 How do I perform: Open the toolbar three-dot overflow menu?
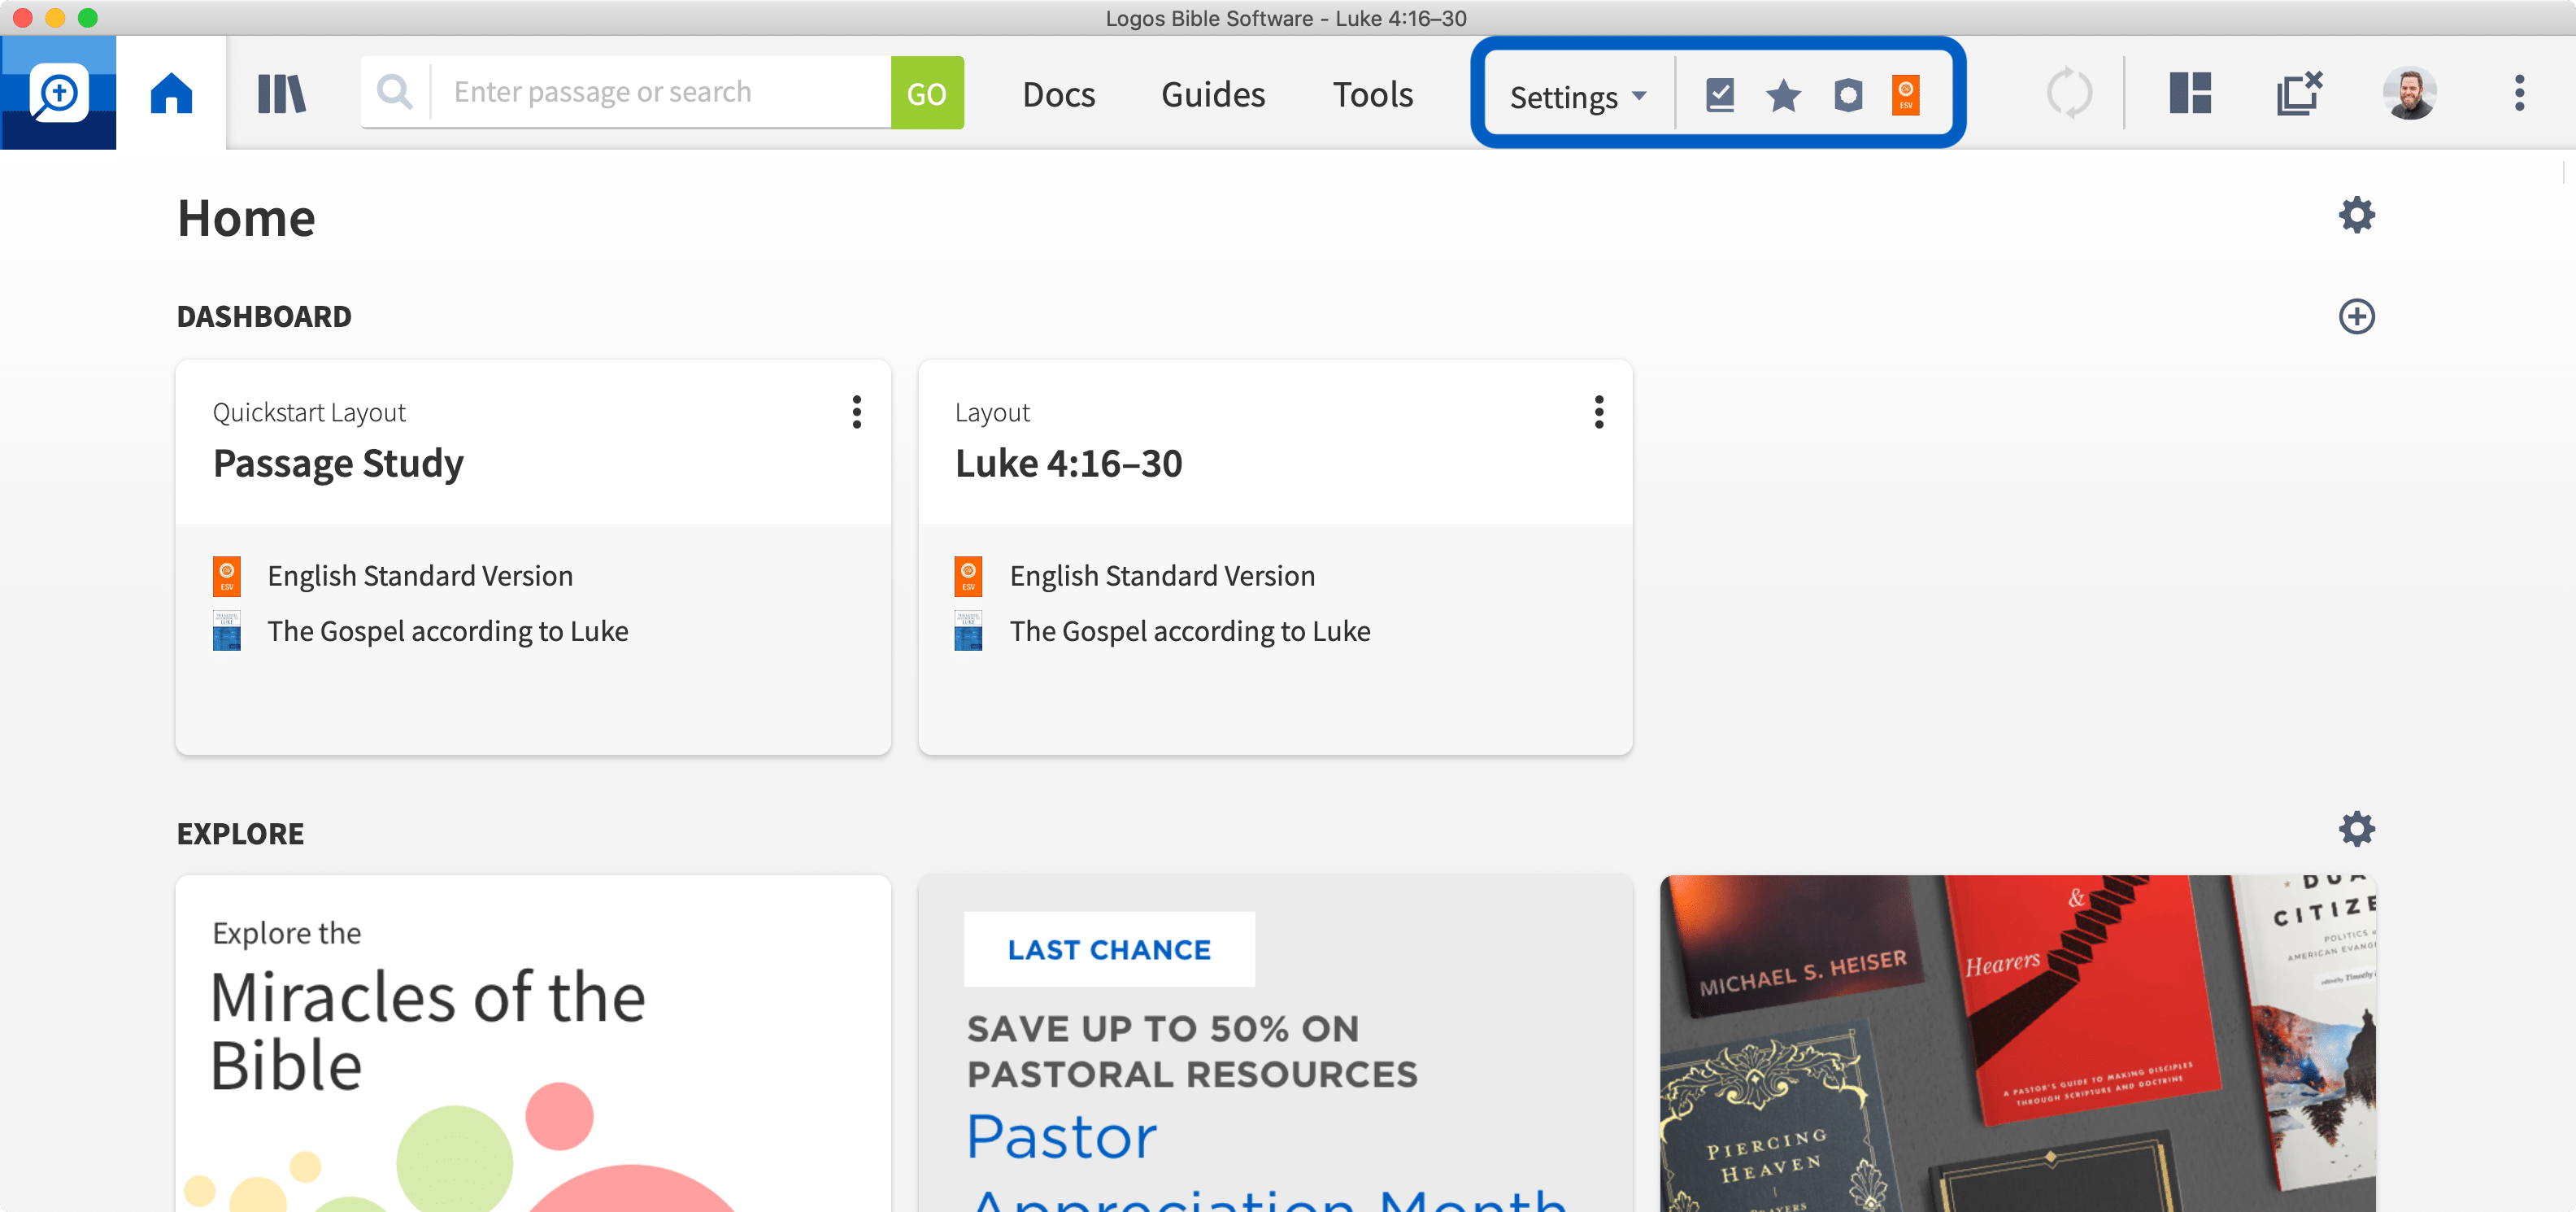(x=2519, y=93)
